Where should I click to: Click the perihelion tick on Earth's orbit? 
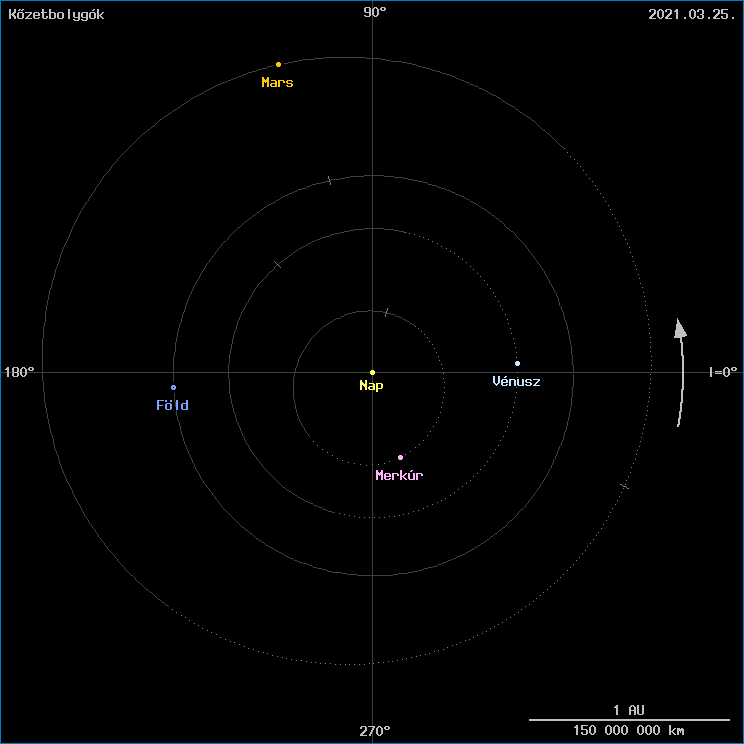pos(330,180)
